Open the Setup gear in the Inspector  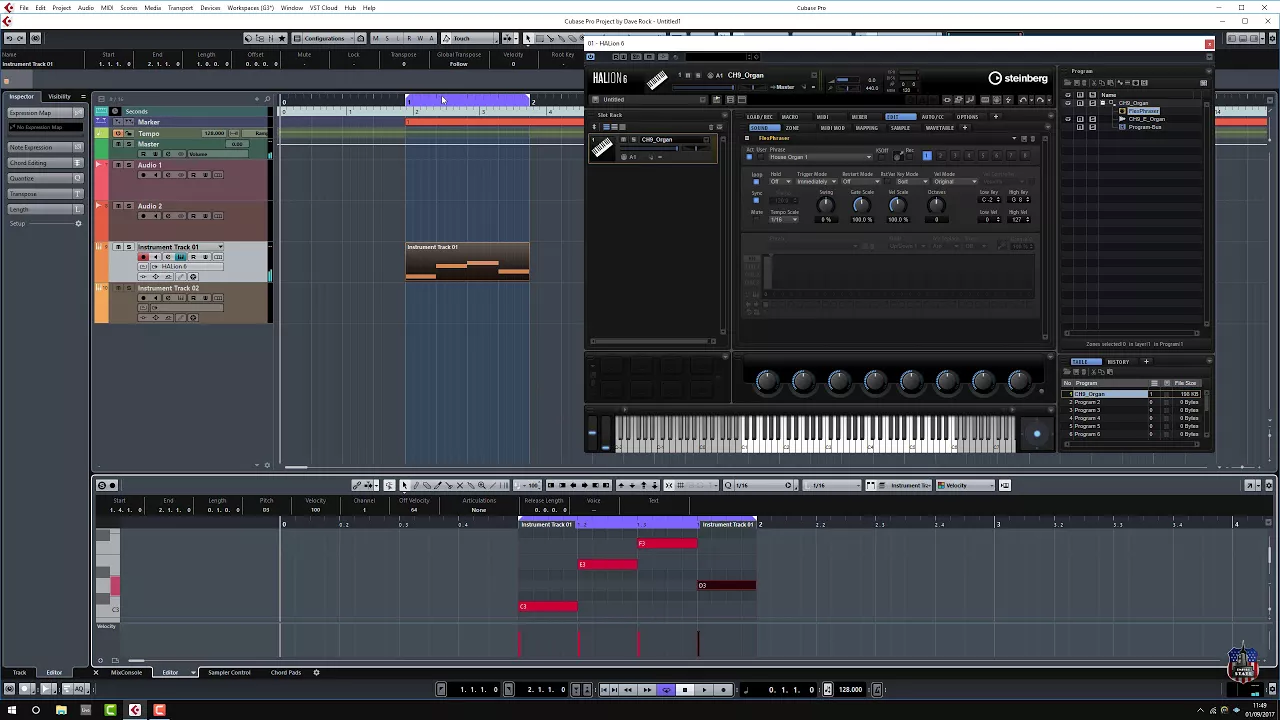(78, 223)
